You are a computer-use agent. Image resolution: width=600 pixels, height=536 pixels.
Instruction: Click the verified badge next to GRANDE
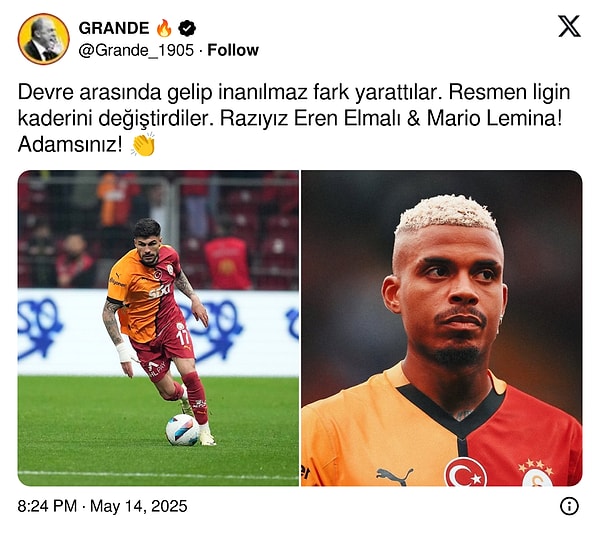point(187,28)
